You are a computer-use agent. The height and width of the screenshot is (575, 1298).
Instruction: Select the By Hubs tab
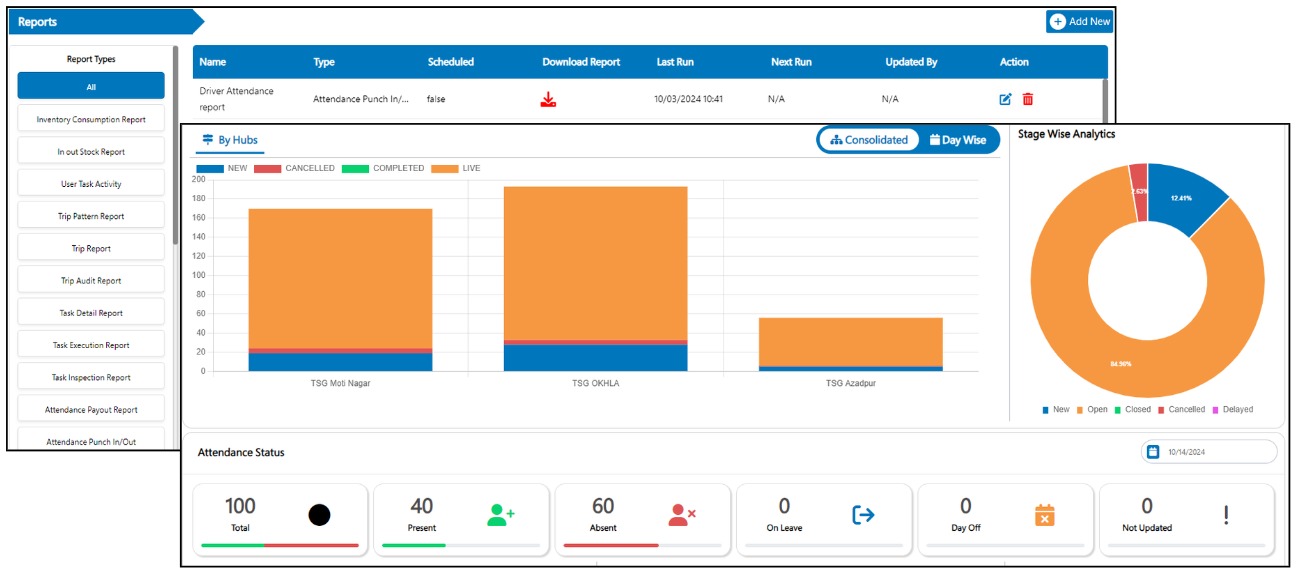[230, 140]
